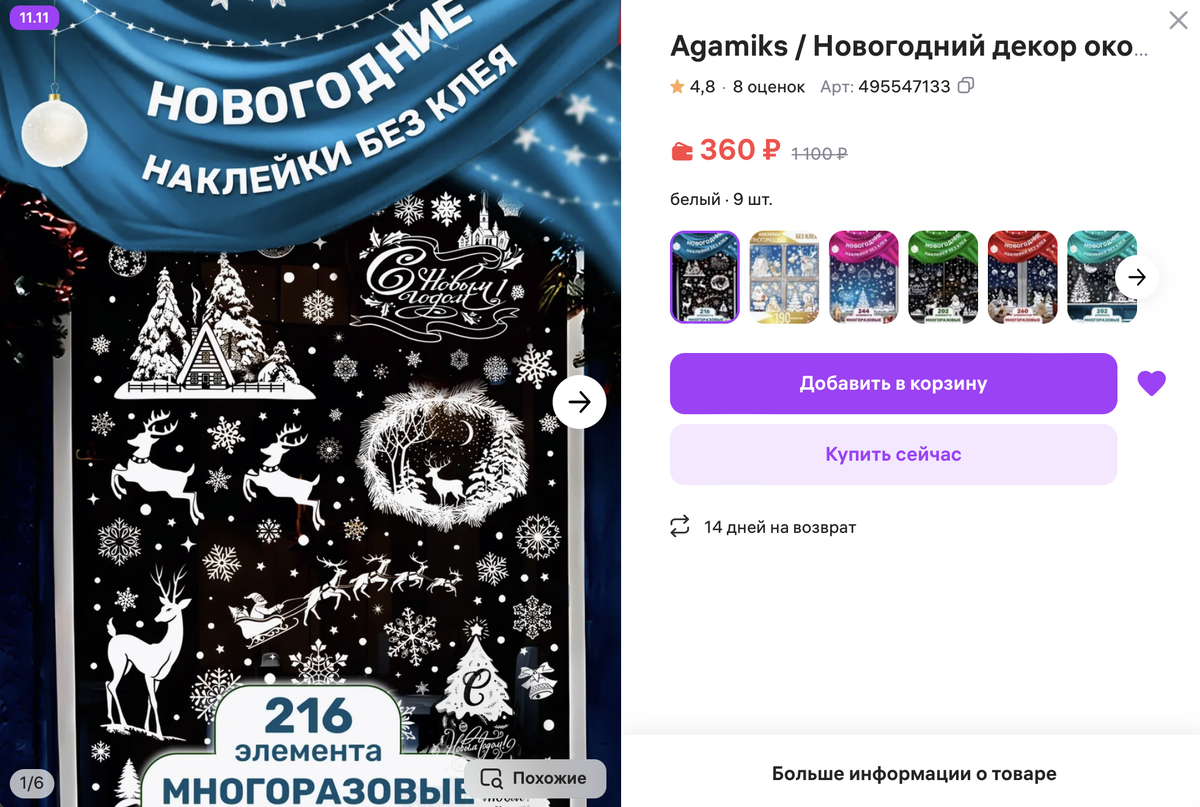Click the 11.11 sale badge

34,19
